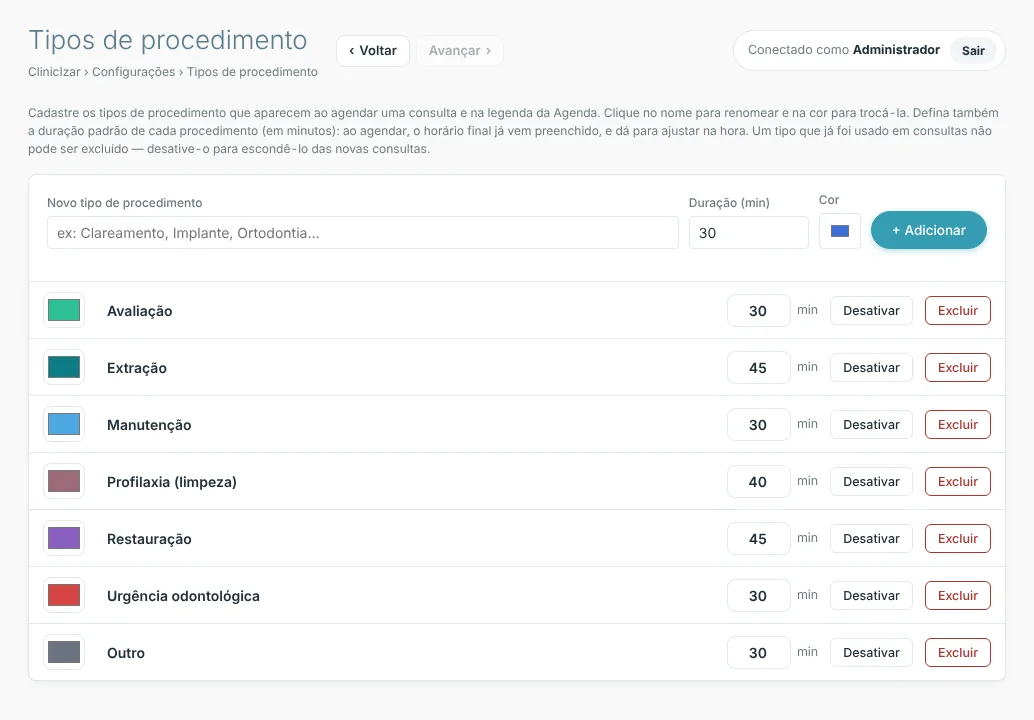Edit the Avaliação duration field

click(758, 311)
